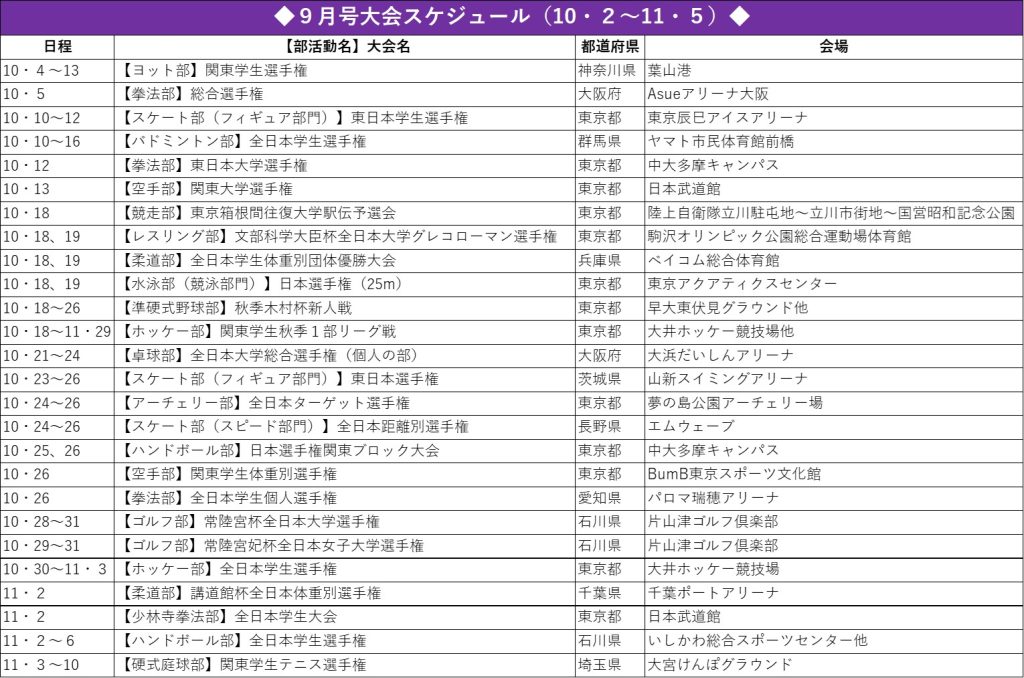This screenshot has height=678, width=1024.
Task: Click the 茨城県 prefecture cell
Action: pyautogui.click(x=600, y=379)
